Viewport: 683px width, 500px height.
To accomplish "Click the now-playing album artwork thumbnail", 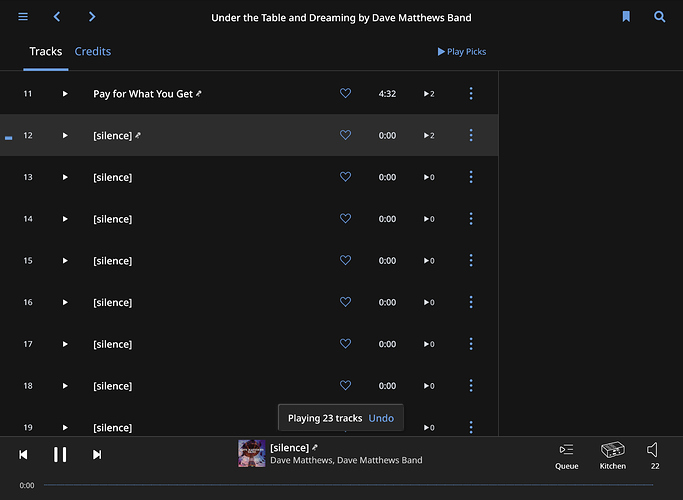I will [x=252, y=453].
